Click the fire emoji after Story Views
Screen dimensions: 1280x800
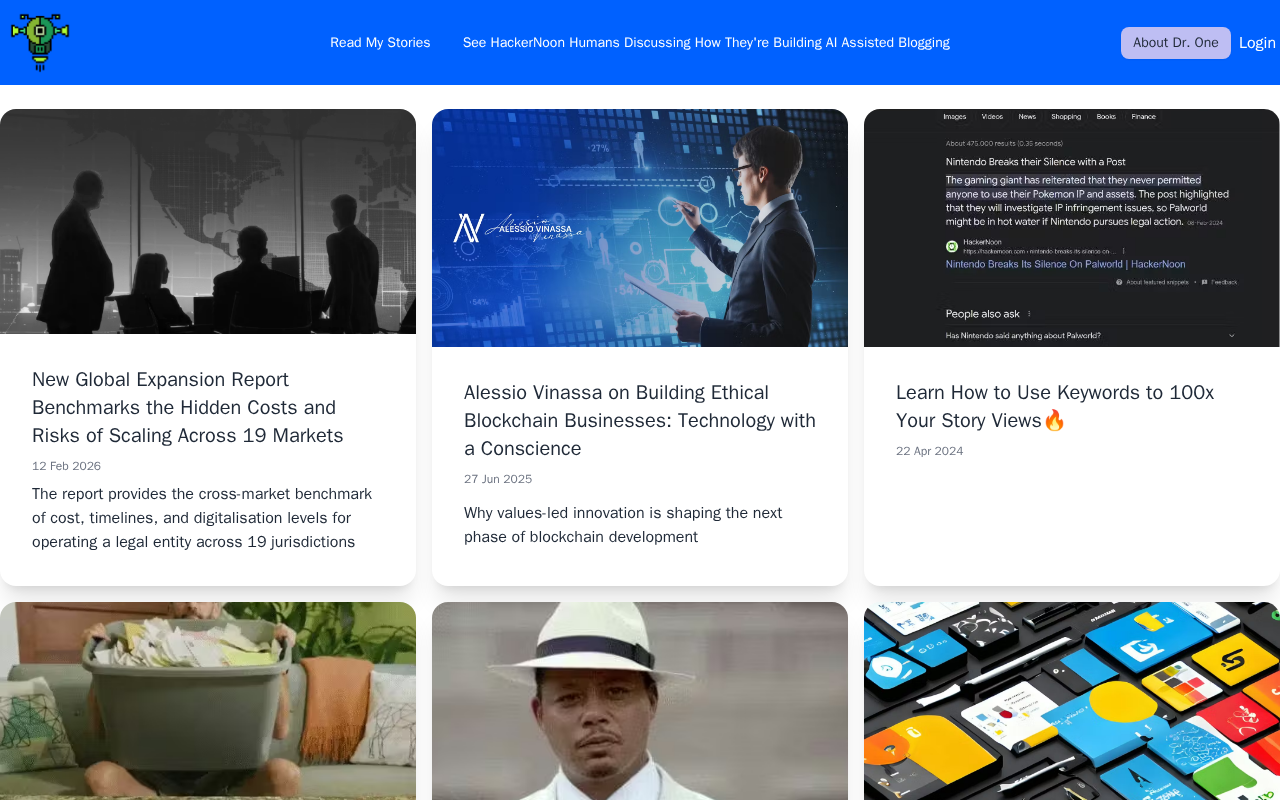coord(1054,421)
